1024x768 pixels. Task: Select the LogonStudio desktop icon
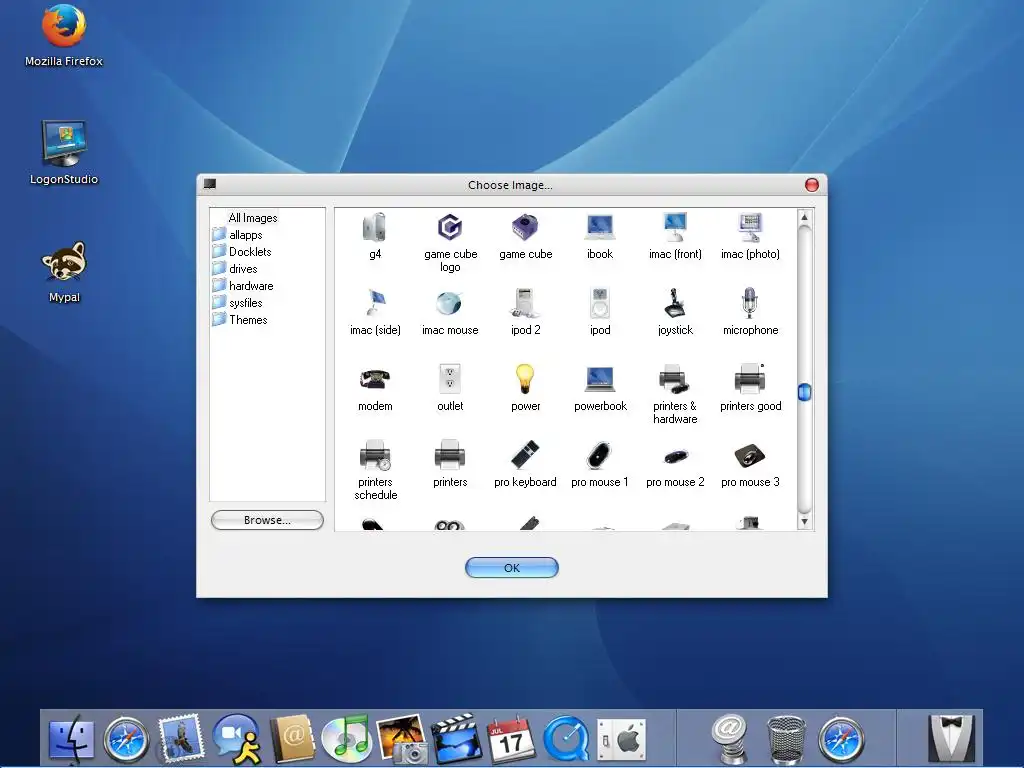click(63, 153)
